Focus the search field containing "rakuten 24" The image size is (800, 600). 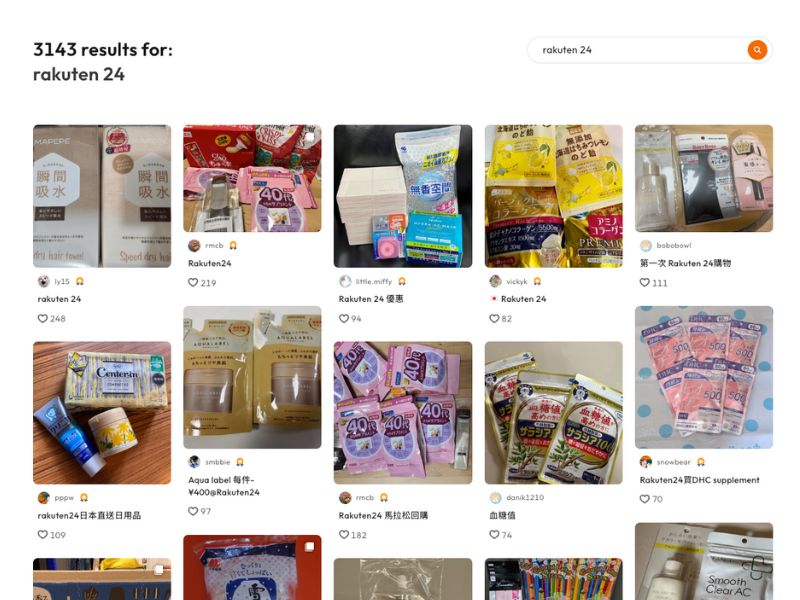638,50
